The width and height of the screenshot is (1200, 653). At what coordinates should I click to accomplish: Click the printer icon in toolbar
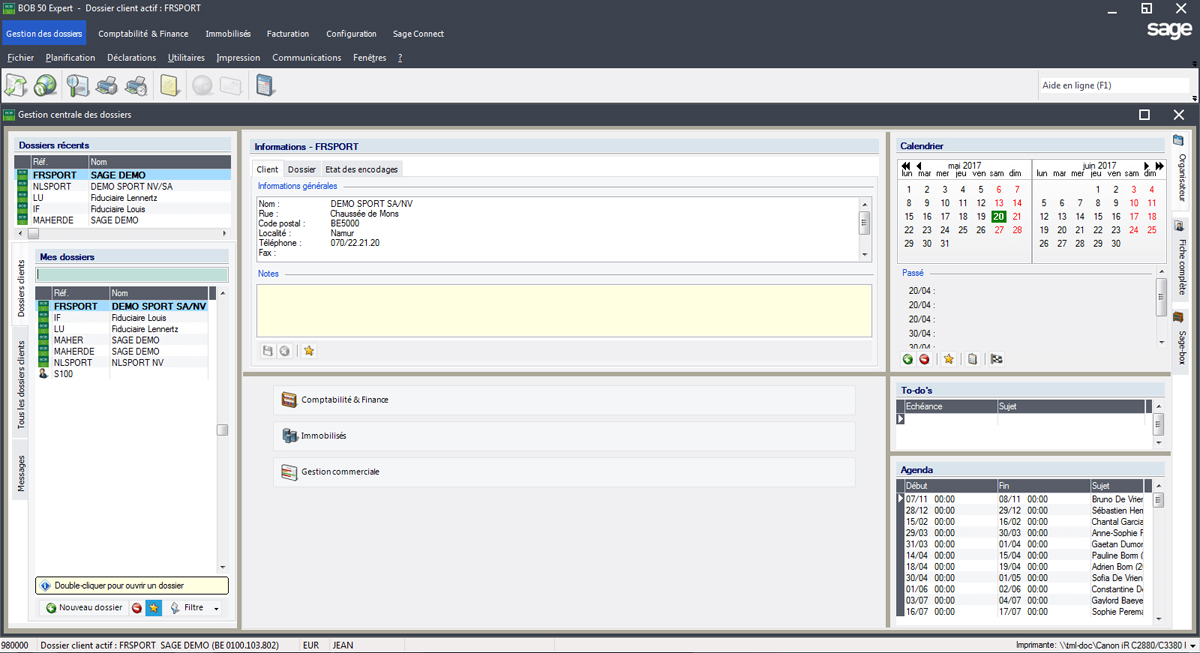[108, 85]
